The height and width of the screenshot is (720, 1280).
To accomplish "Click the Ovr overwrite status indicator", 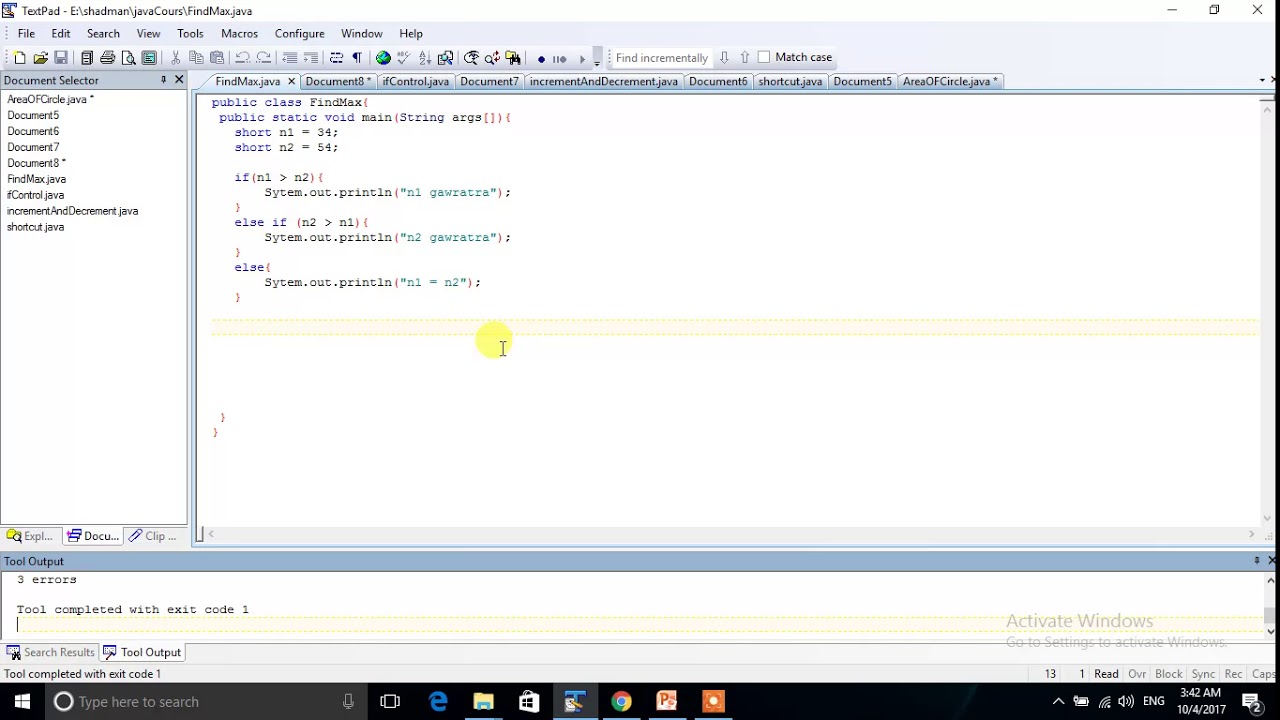I will 1137,674.
